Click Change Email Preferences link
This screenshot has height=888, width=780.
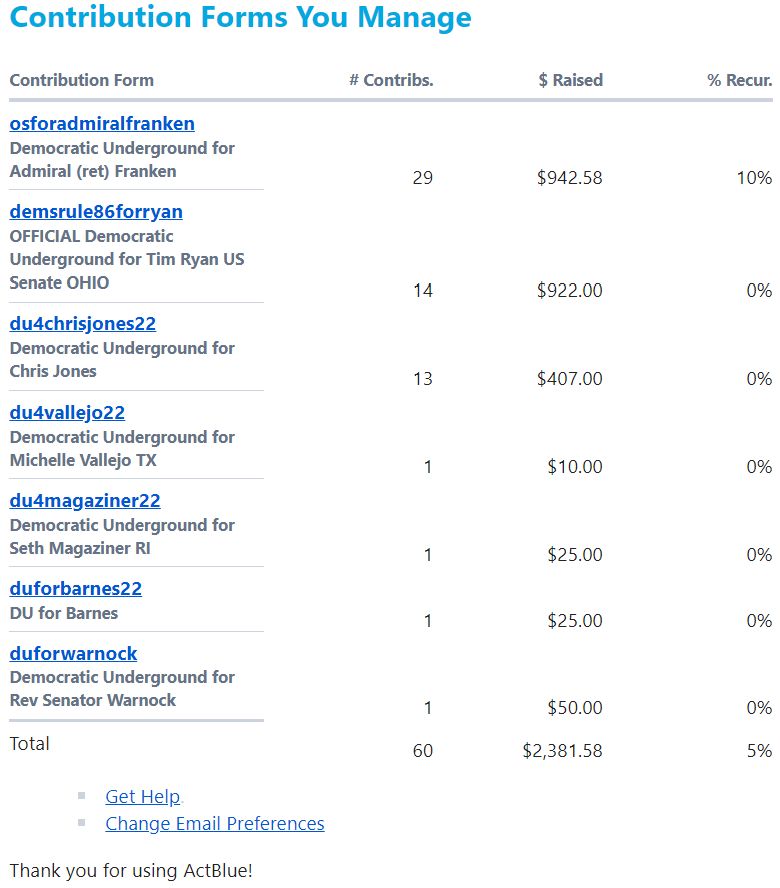pyautogui.click(x=215, y=823)
